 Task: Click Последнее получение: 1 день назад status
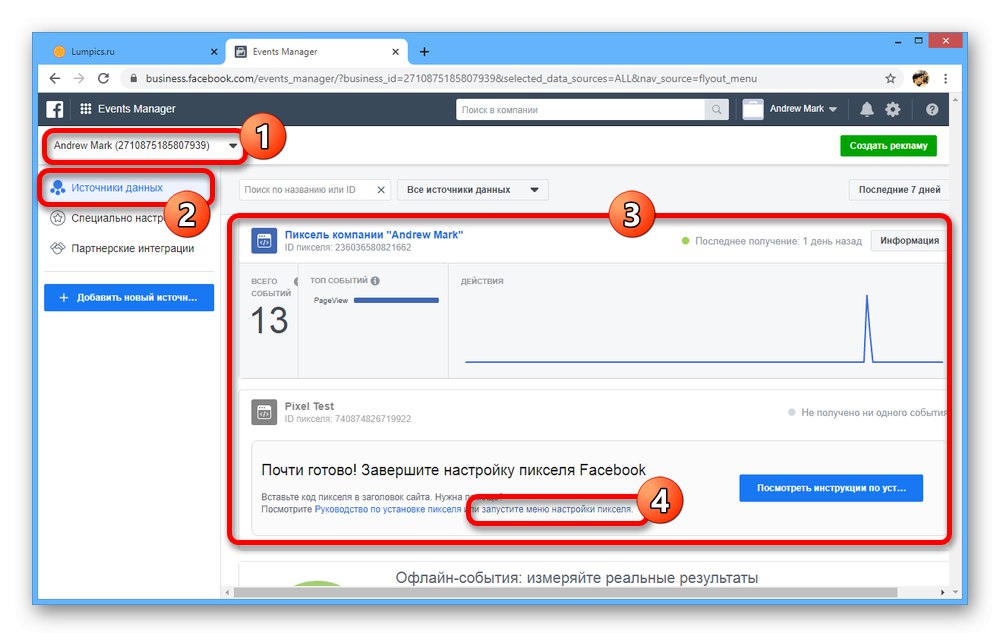pyautogui.click(x=772, y=241)
